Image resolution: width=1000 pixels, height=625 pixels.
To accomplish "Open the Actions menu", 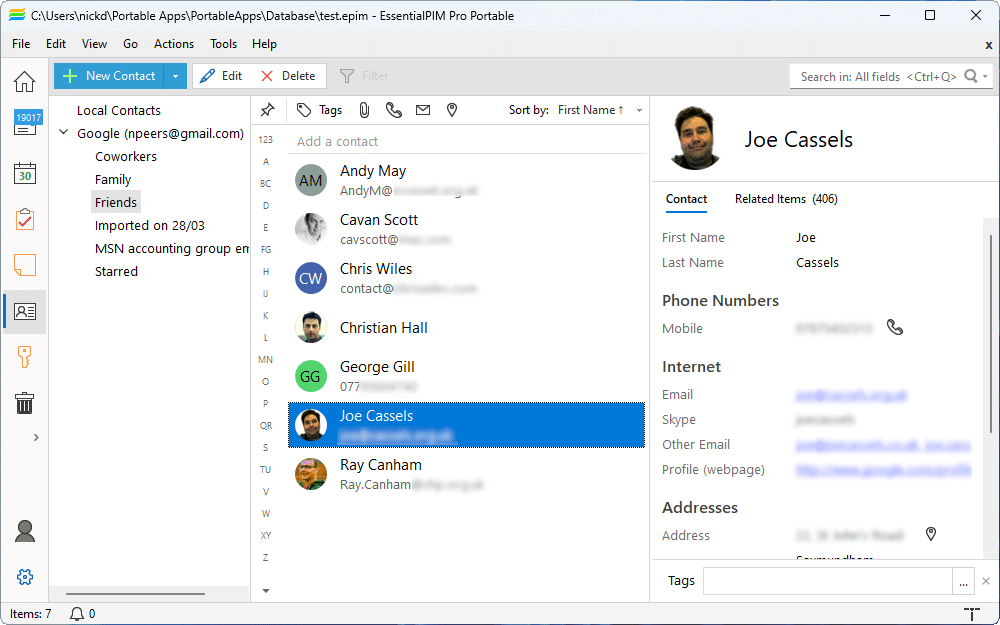I will click(174, 44).
